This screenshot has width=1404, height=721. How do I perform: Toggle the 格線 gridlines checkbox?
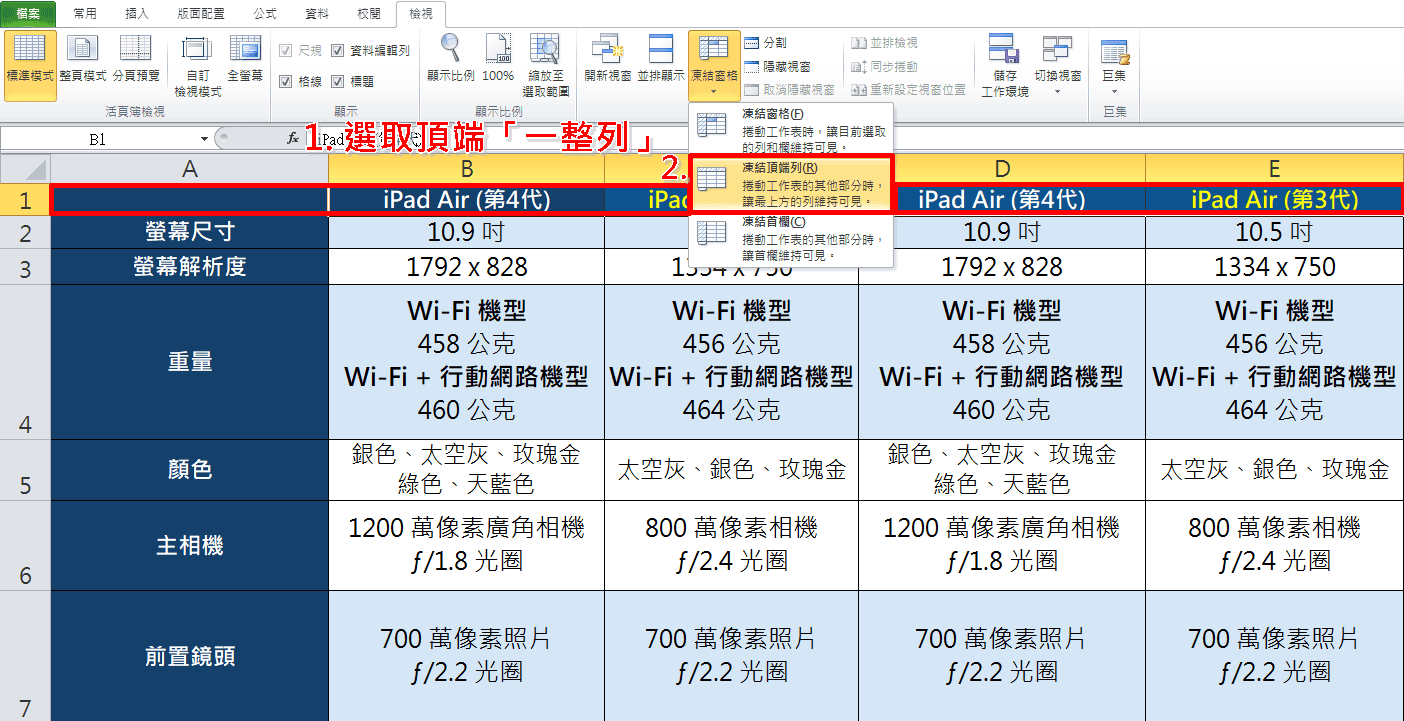coord(300,81)
